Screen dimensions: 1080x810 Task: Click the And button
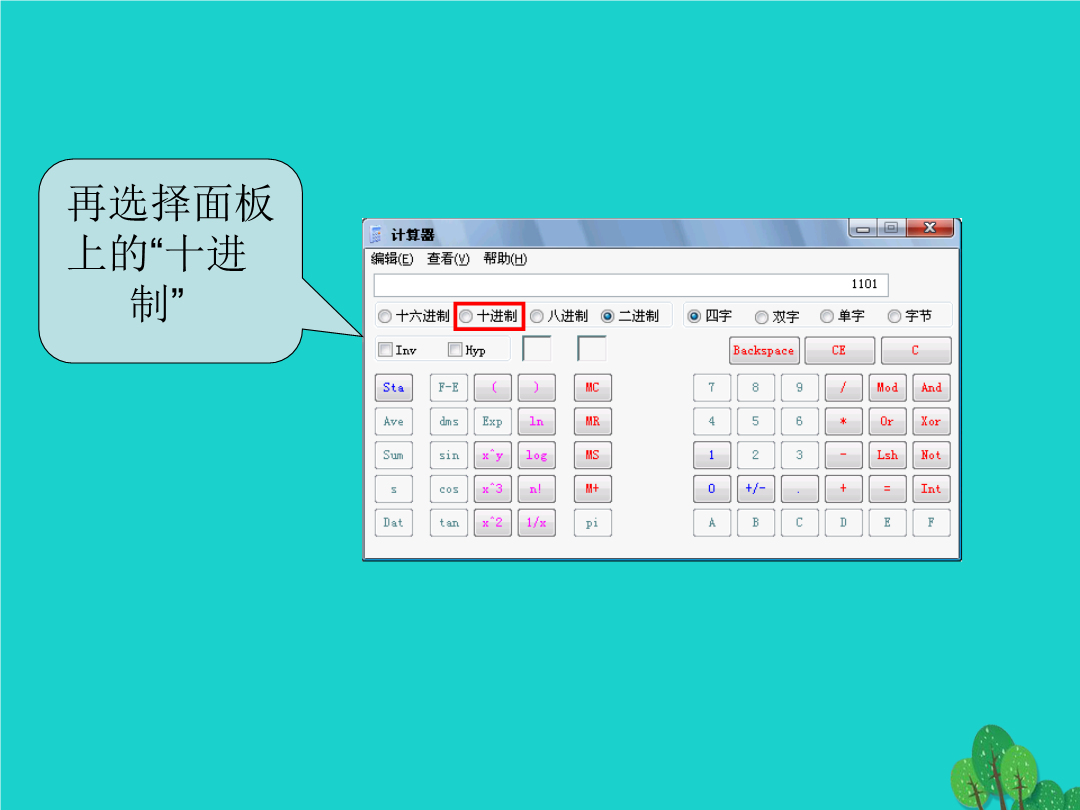[x=931, y=388]
